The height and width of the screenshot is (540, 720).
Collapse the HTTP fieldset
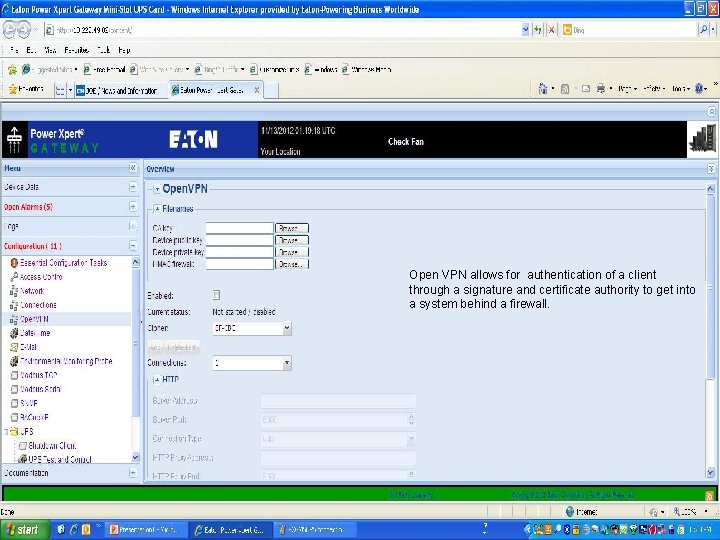pyautogui.click(x=157, y=379)
